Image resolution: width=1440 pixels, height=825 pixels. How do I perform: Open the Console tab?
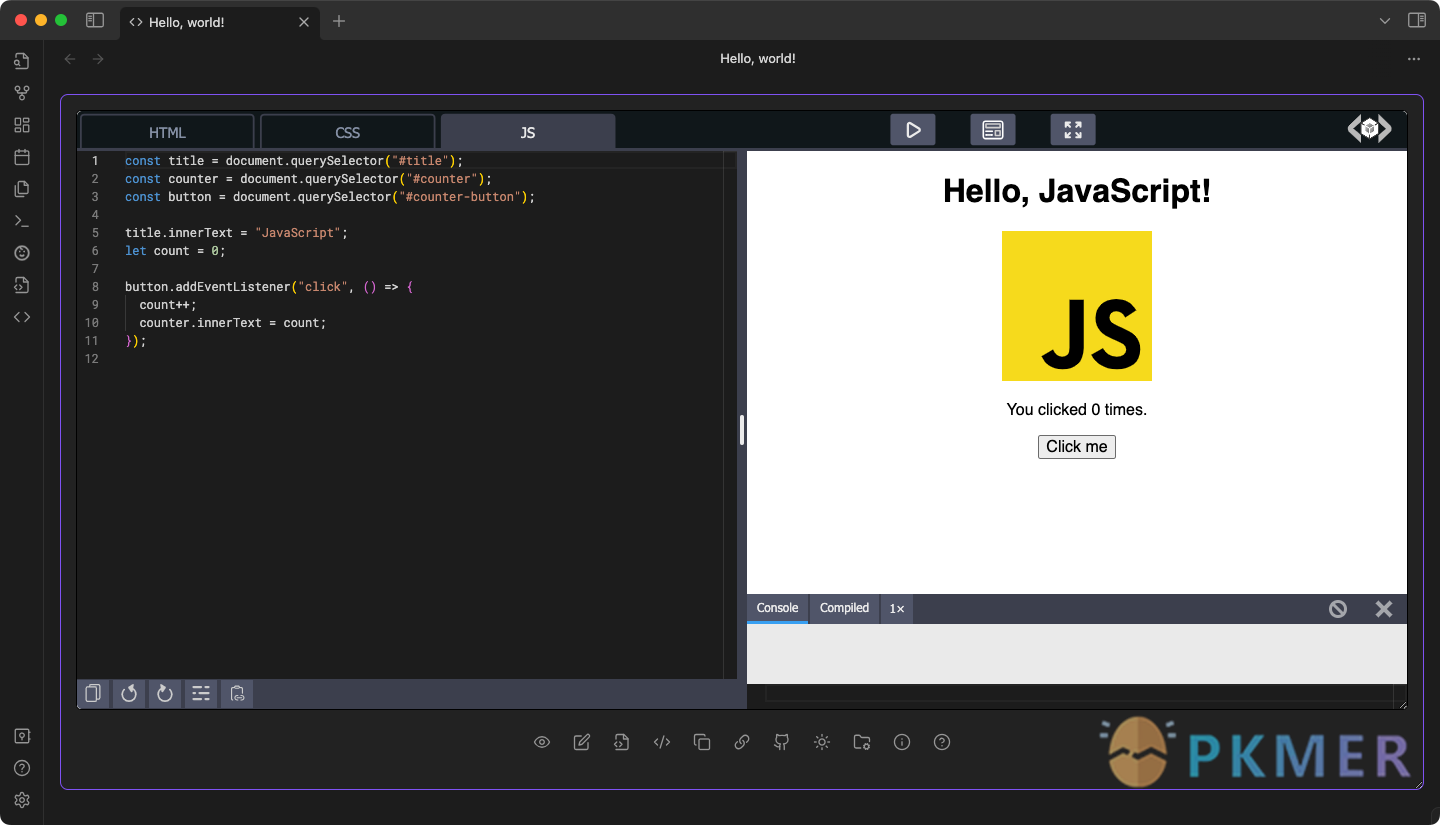click(777, 608)
